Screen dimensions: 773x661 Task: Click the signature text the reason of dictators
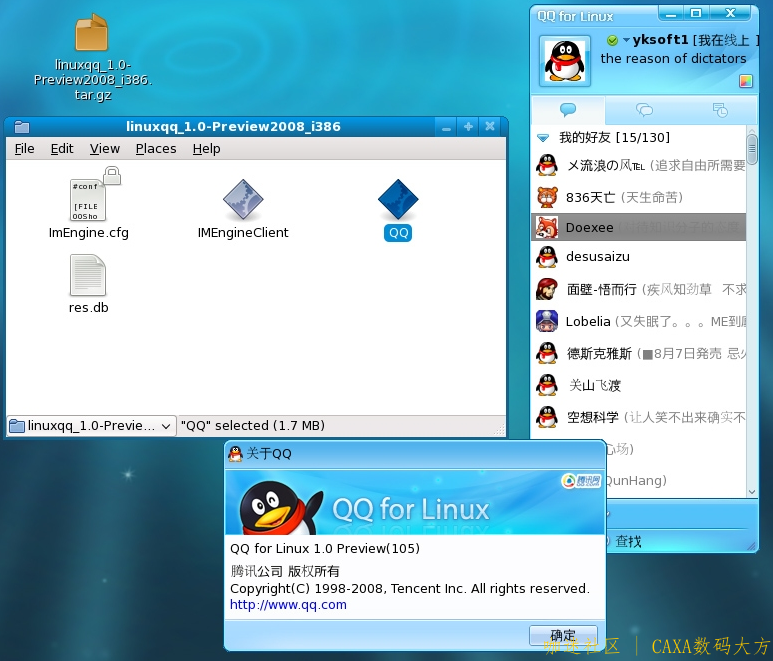pyautogui.click(x=673, y=59)
